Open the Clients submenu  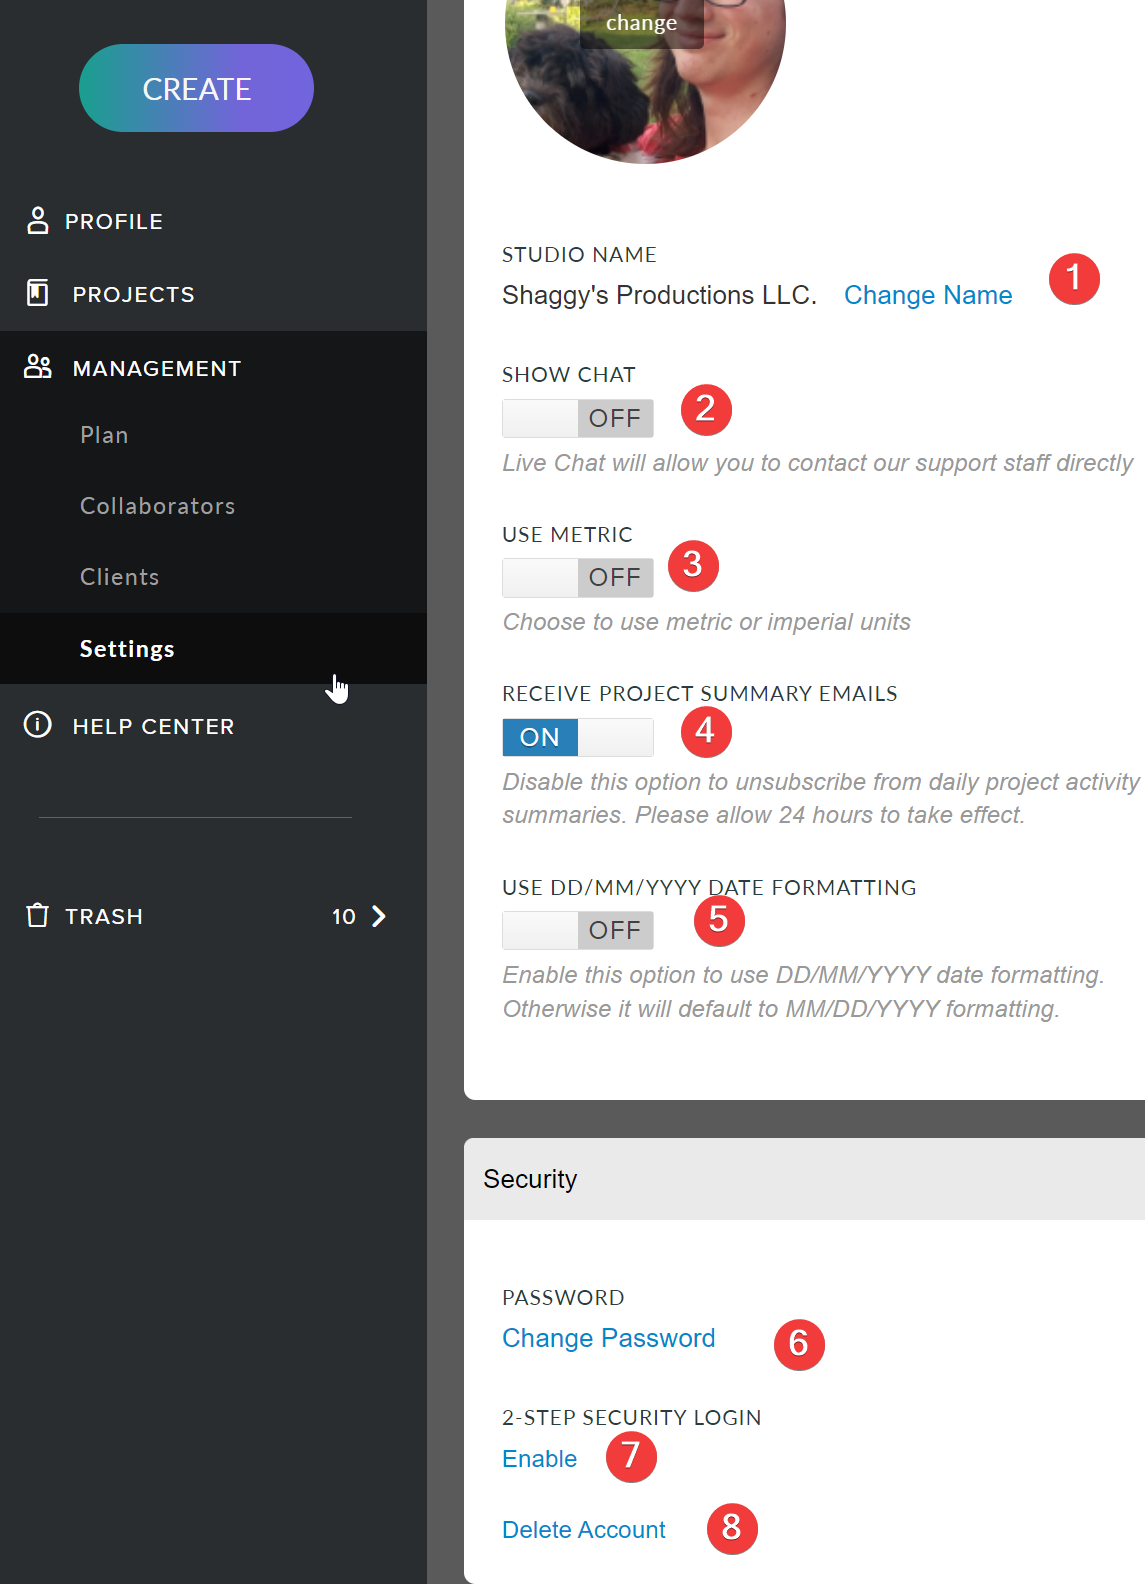[120, 577]
